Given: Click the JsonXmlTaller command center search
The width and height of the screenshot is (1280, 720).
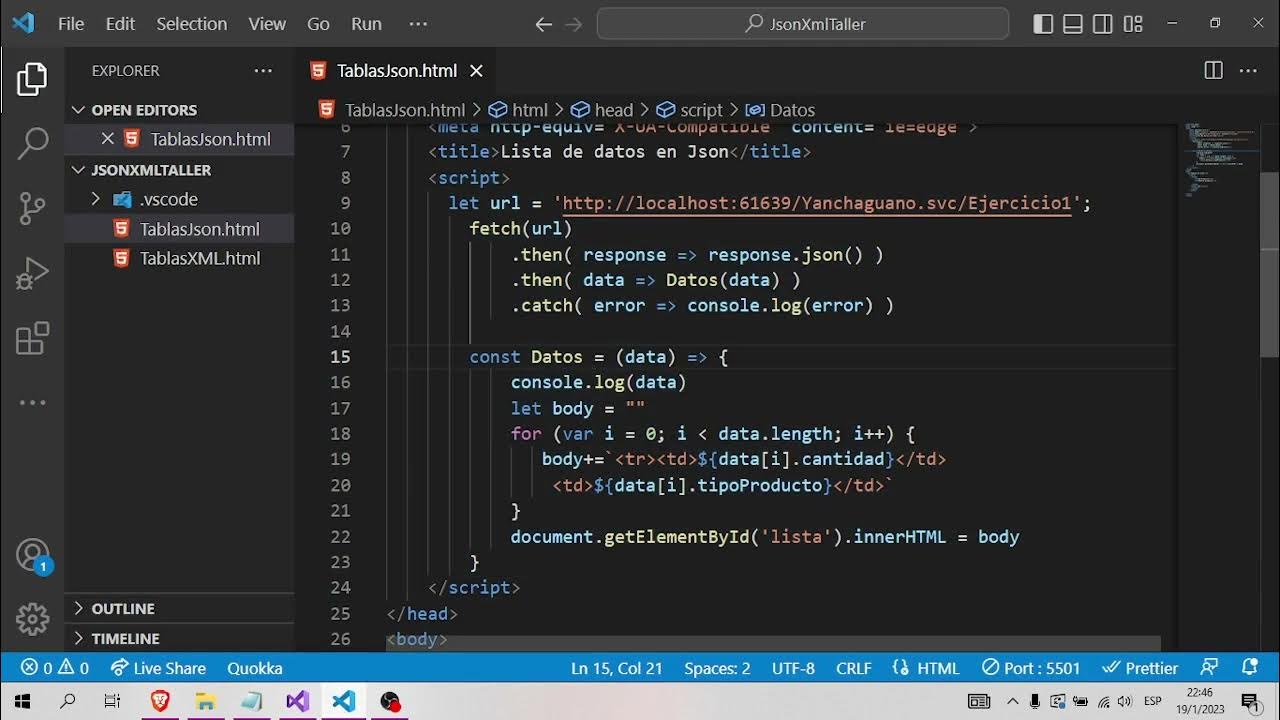Looking at the screenshot, I should pos(803,24).
